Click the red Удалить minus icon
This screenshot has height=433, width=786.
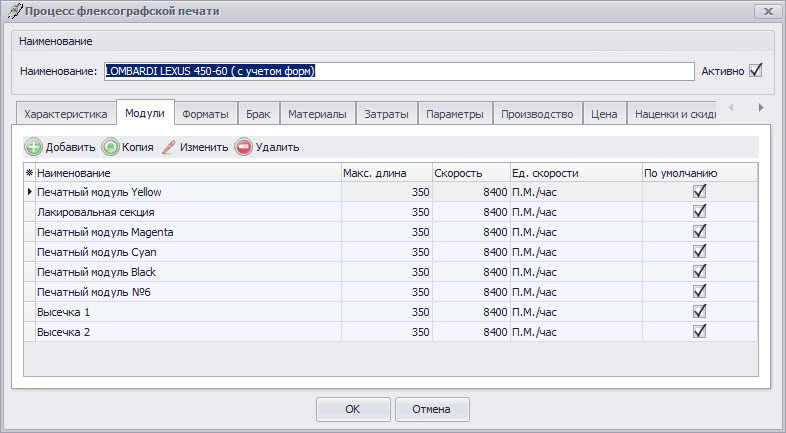(243, 147)
